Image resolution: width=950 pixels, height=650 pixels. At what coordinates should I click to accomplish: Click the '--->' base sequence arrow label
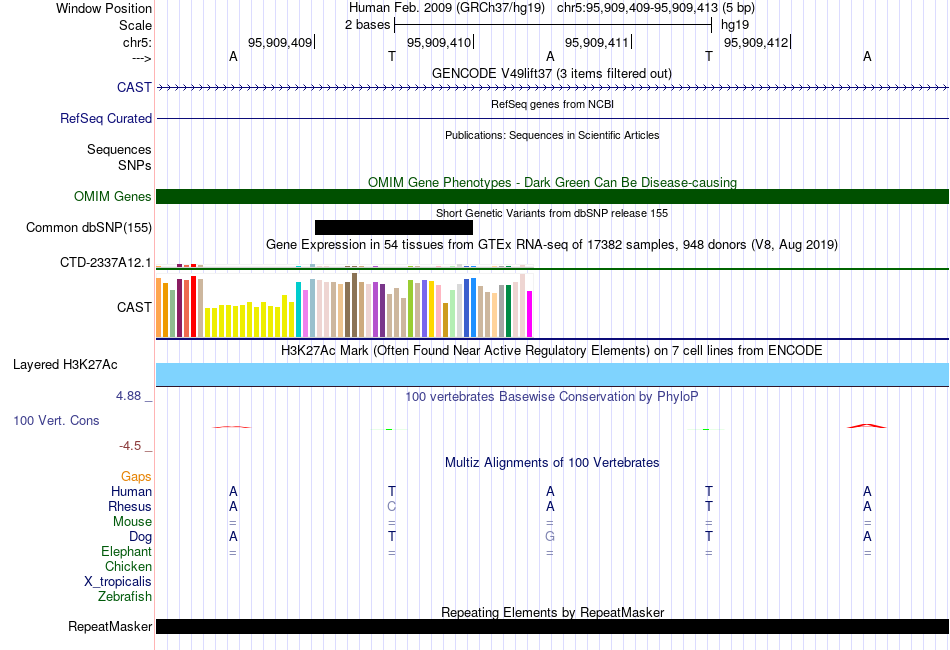[x=141, y=58]
